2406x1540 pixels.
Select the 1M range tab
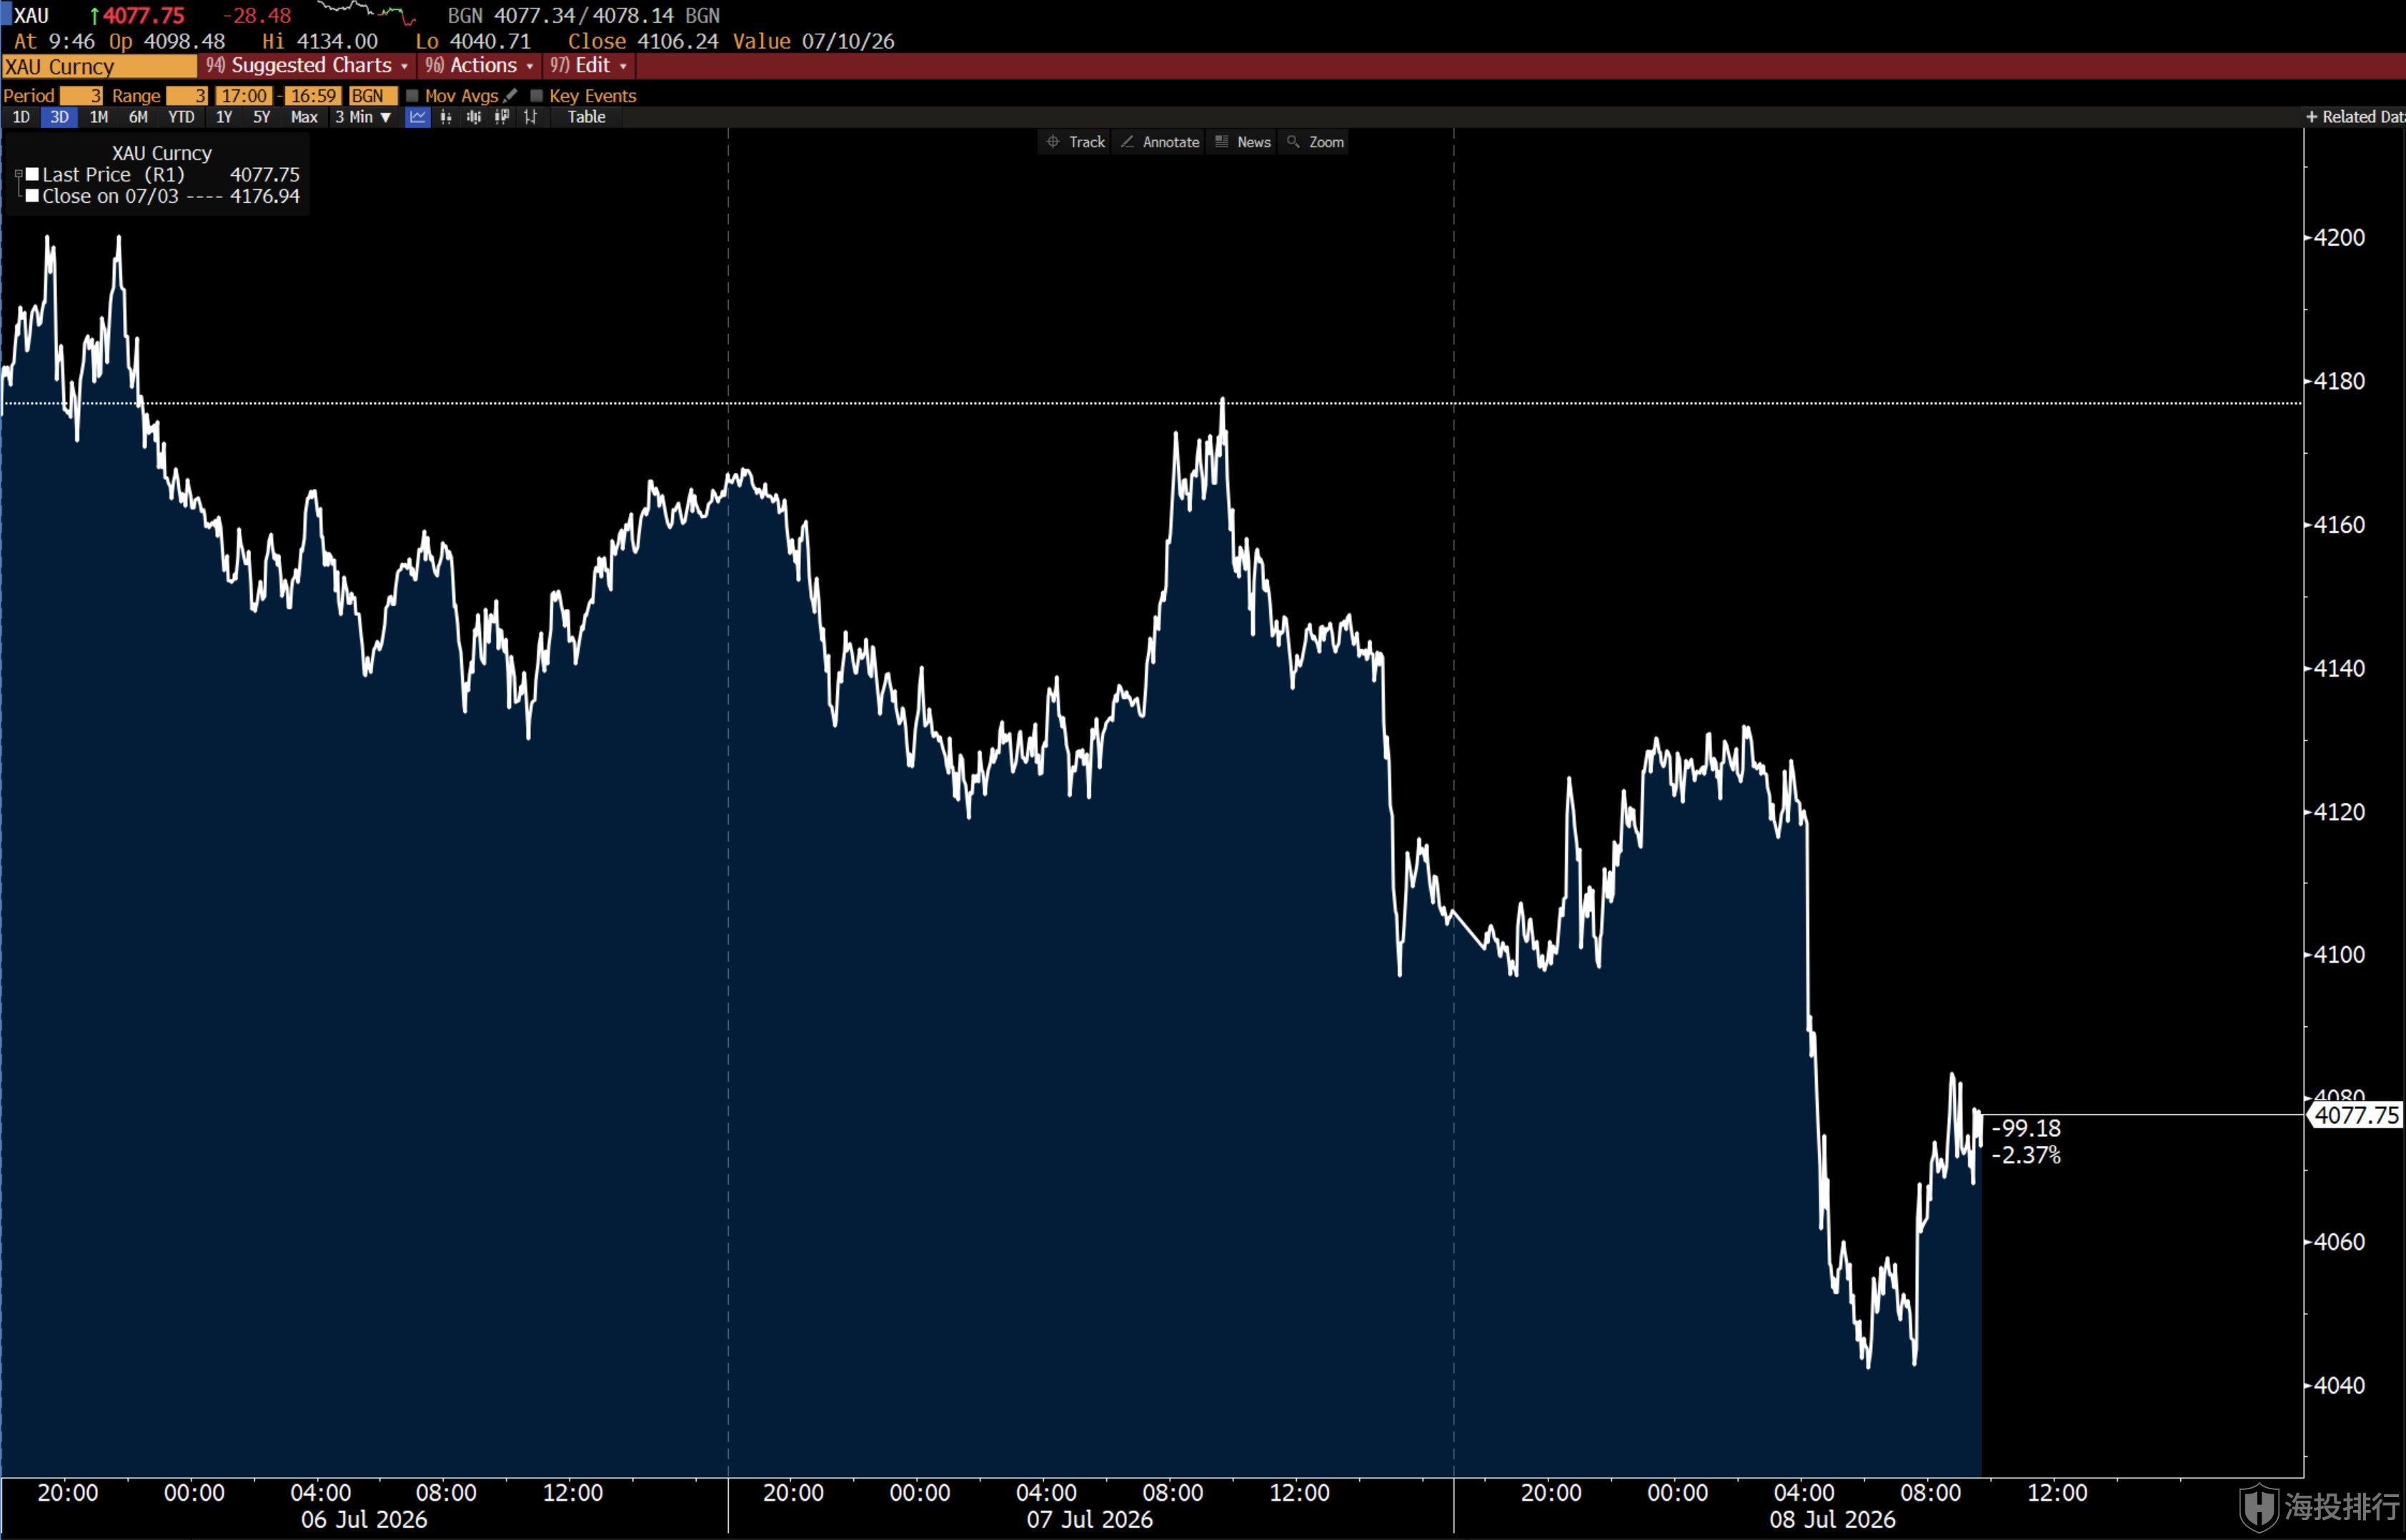[x=98, y=117]
